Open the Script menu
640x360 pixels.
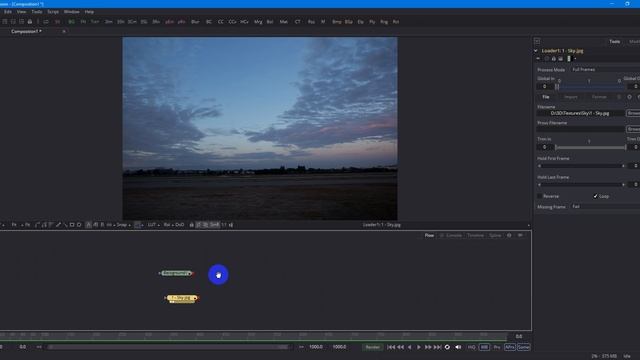click(x=53, y=12)
